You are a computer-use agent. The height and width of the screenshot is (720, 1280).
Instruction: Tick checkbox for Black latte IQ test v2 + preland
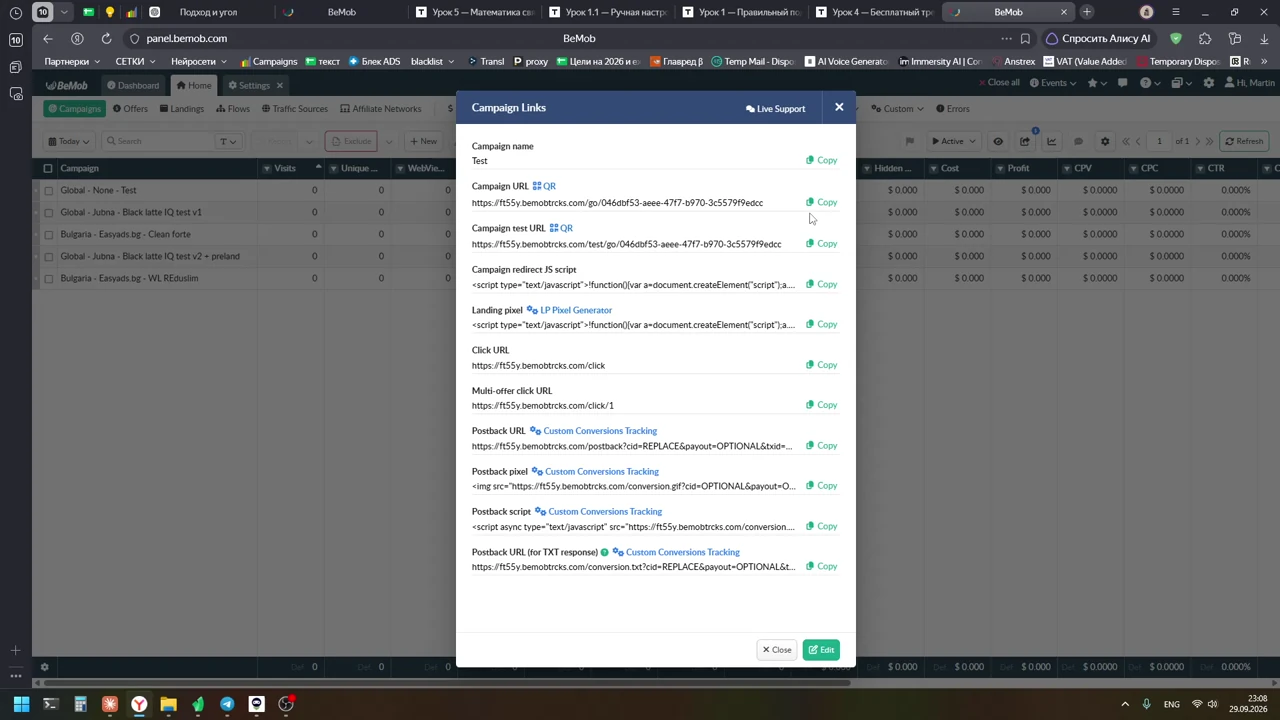pos(48,256)
